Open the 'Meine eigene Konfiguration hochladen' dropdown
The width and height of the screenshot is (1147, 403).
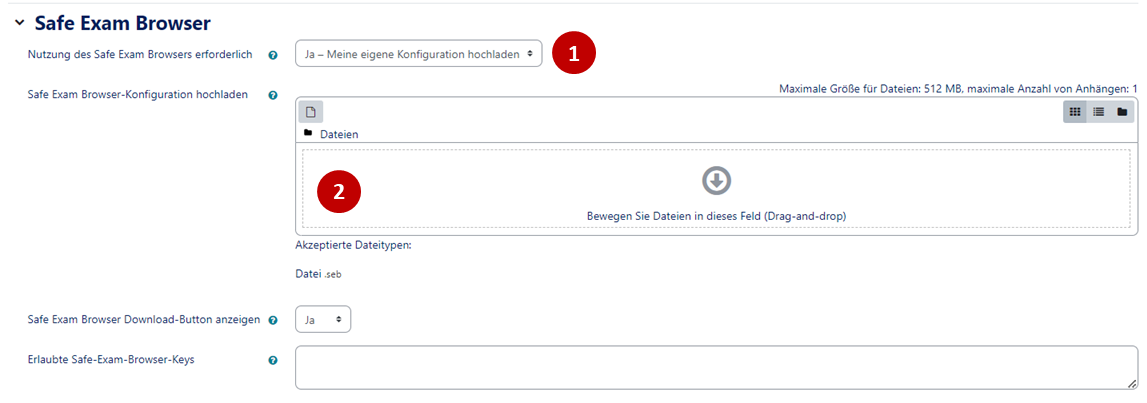pos(418,54)
